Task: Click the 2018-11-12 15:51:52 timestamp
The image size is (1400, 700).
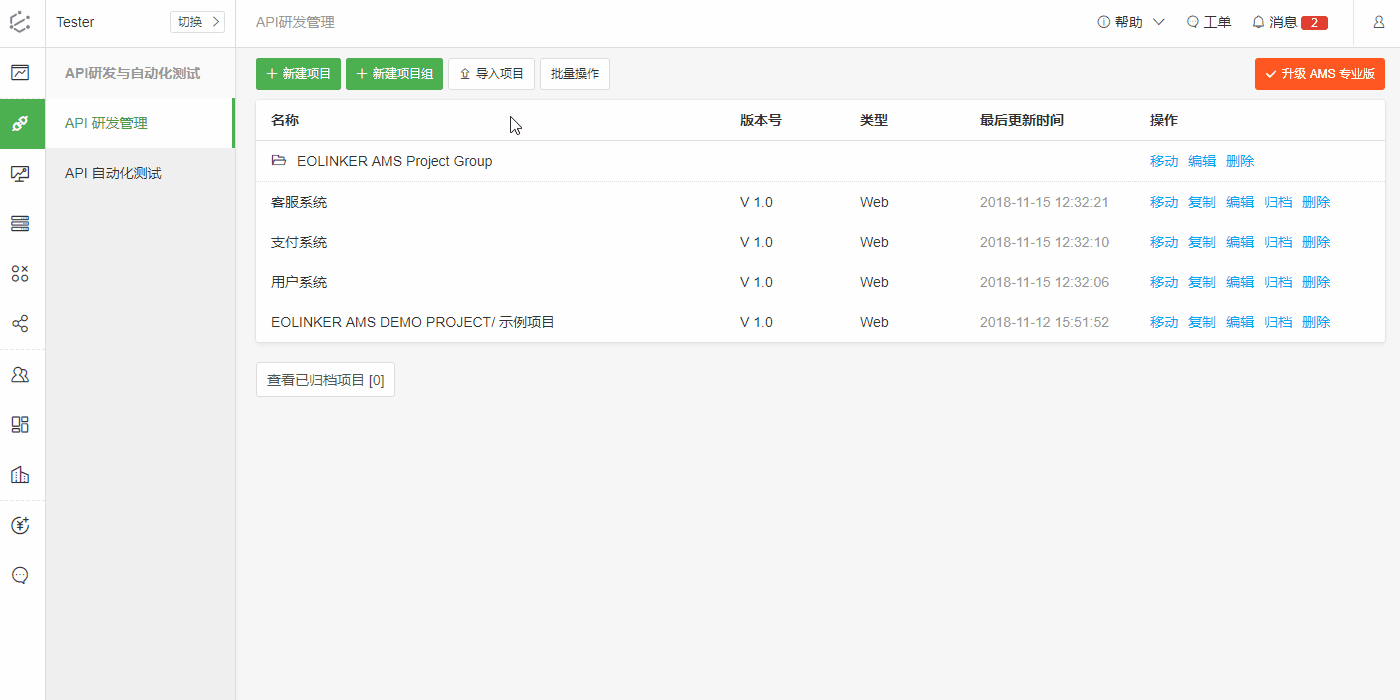Action: [1044, 322]
